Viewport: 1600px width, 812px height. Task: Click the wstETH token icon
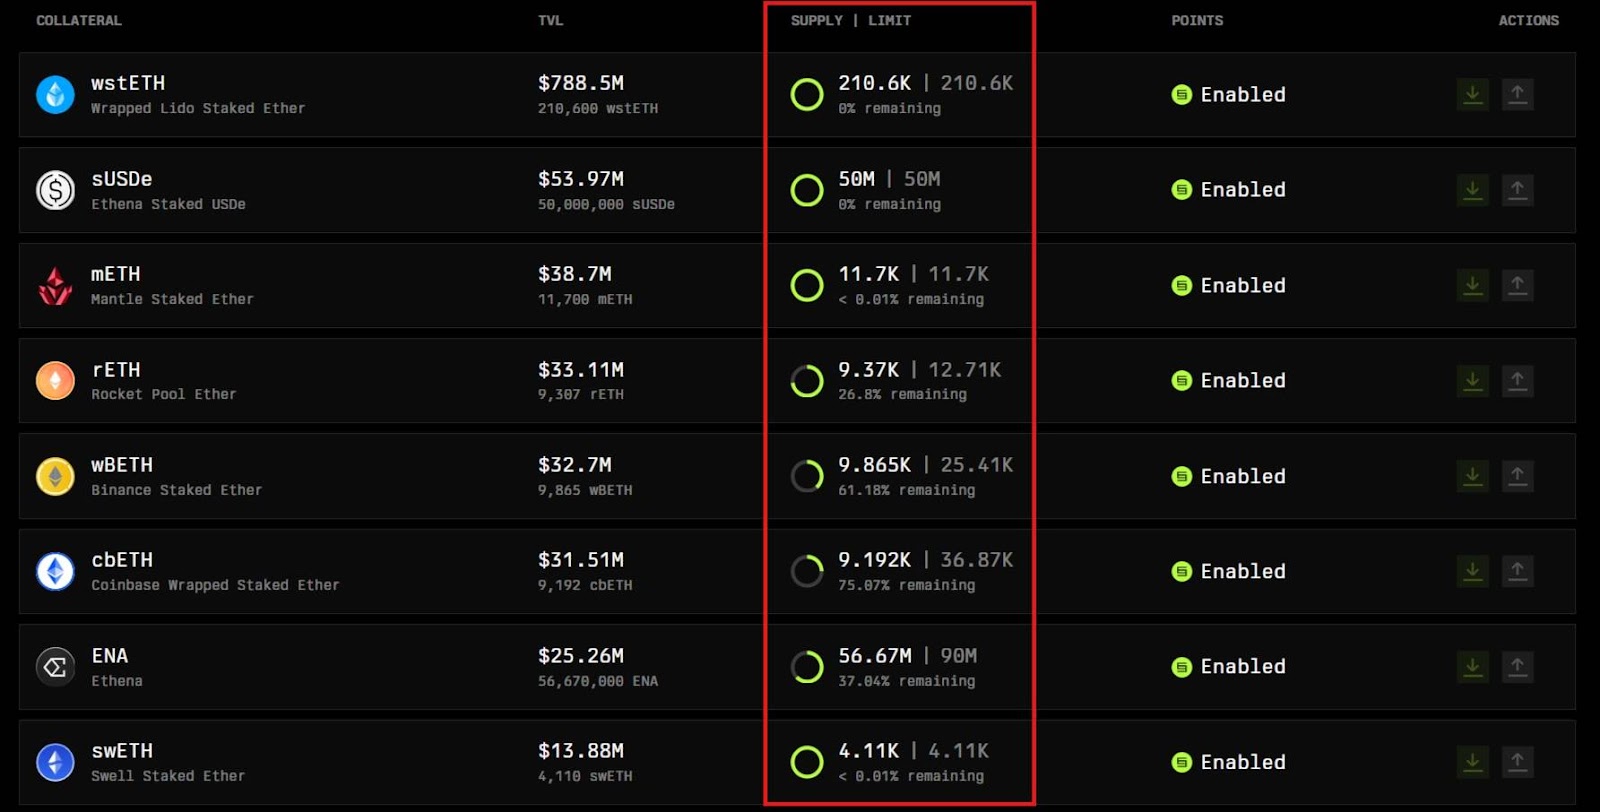[x=55, y=95]
